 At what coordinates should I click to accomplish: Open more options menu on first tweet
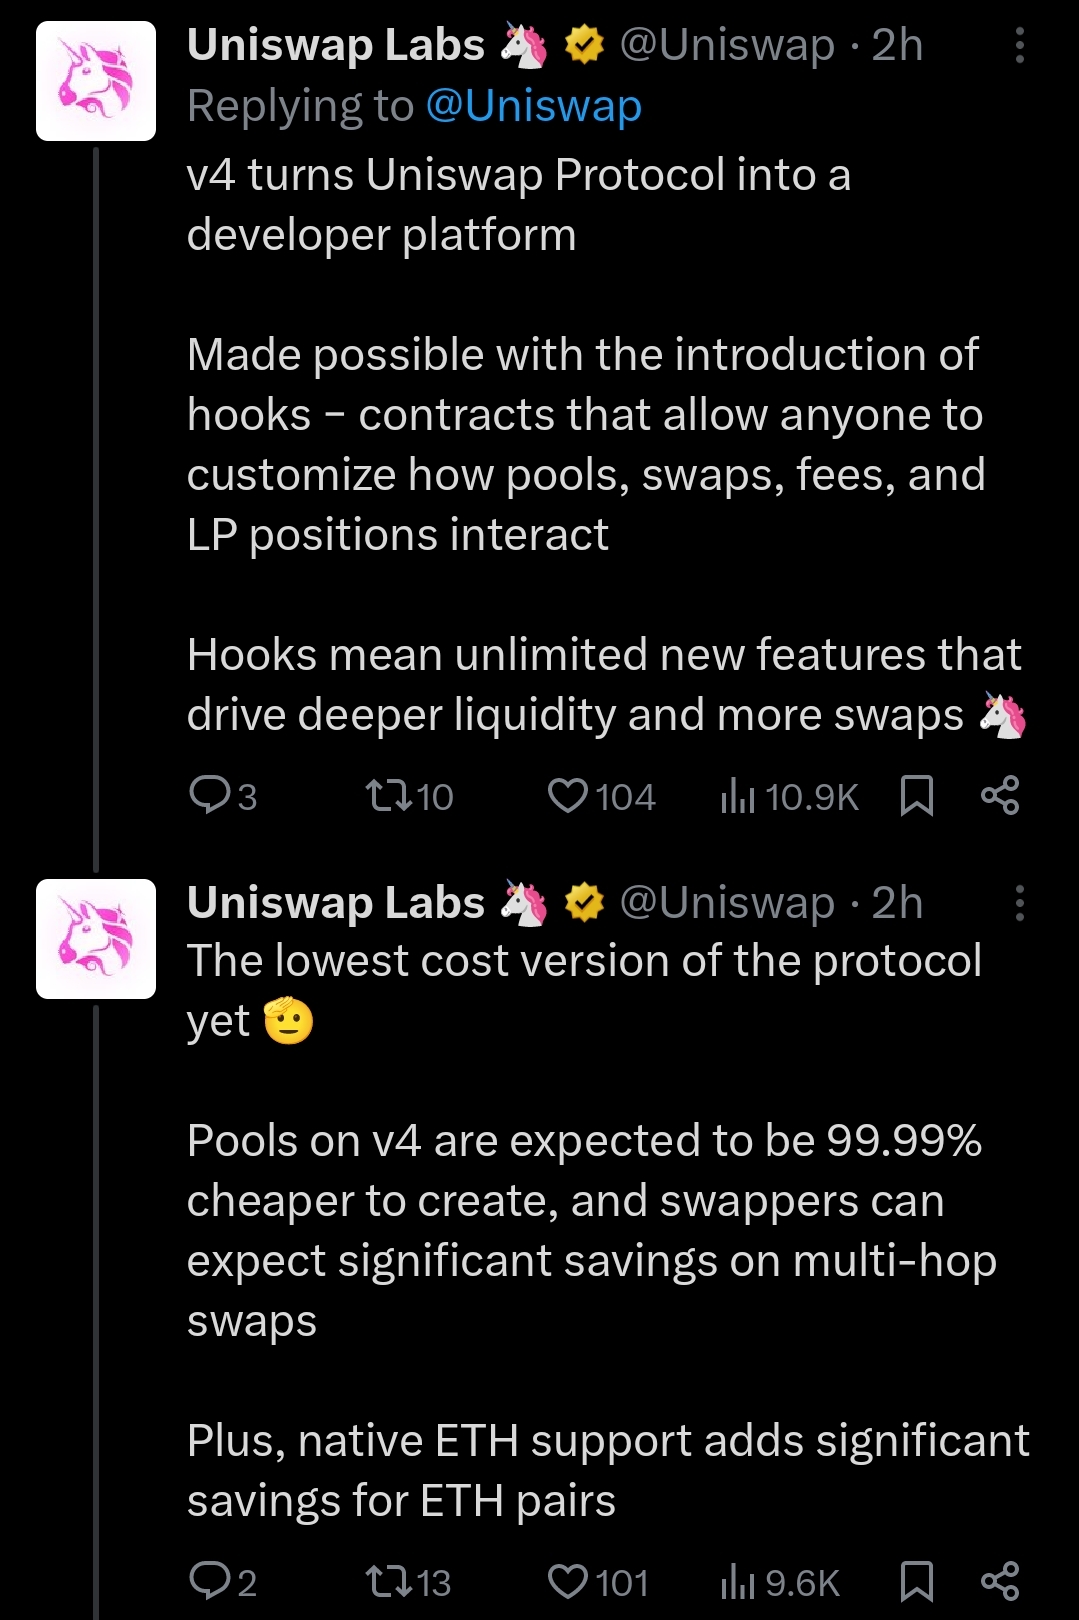point(1019,46)
